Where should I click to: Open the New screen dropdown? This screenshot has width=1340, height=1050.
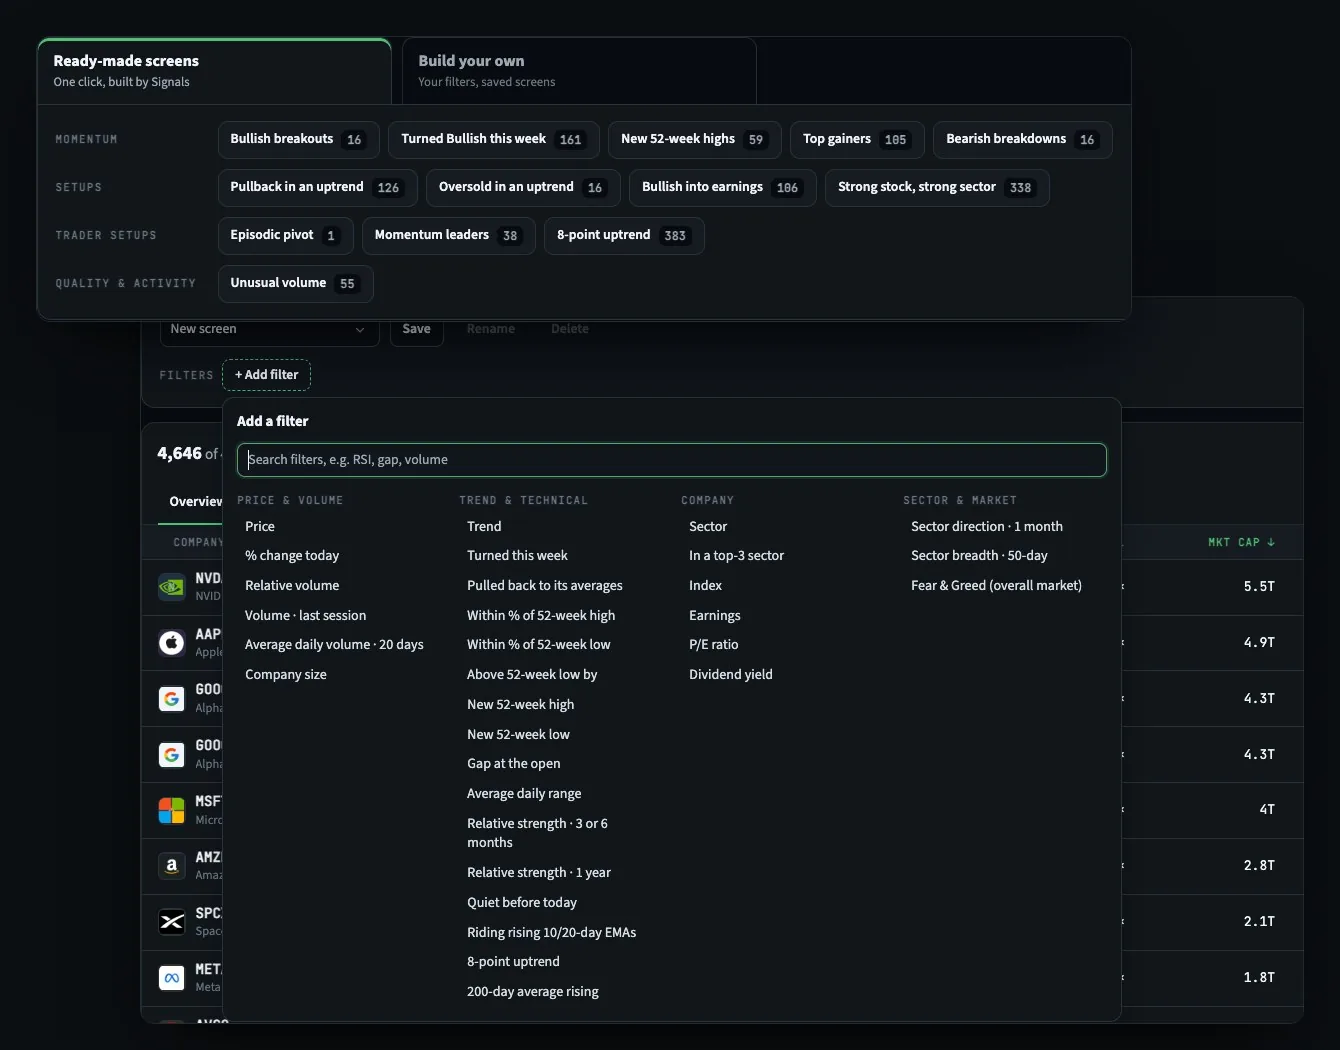[269, 329]
